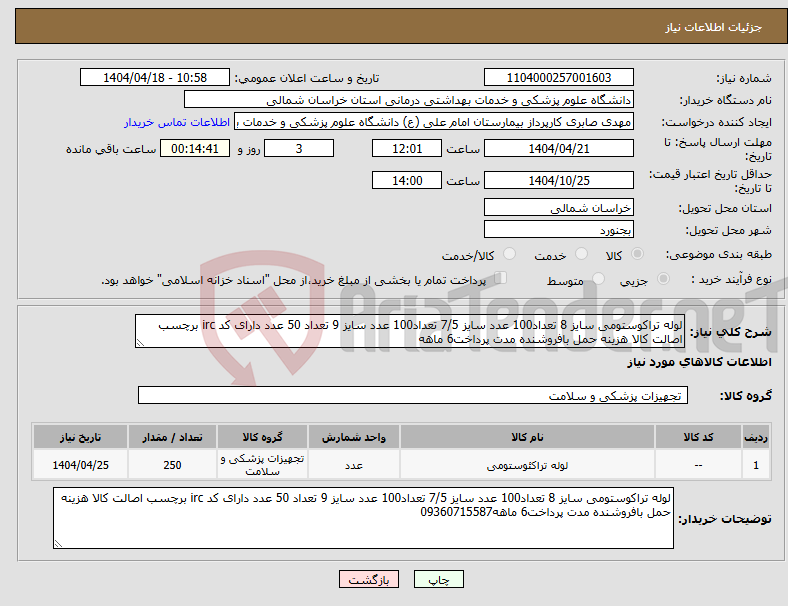Click the response deadline date 1404/04/21
Viewport: 788px width, 606px height.
[x=559, y=148]
